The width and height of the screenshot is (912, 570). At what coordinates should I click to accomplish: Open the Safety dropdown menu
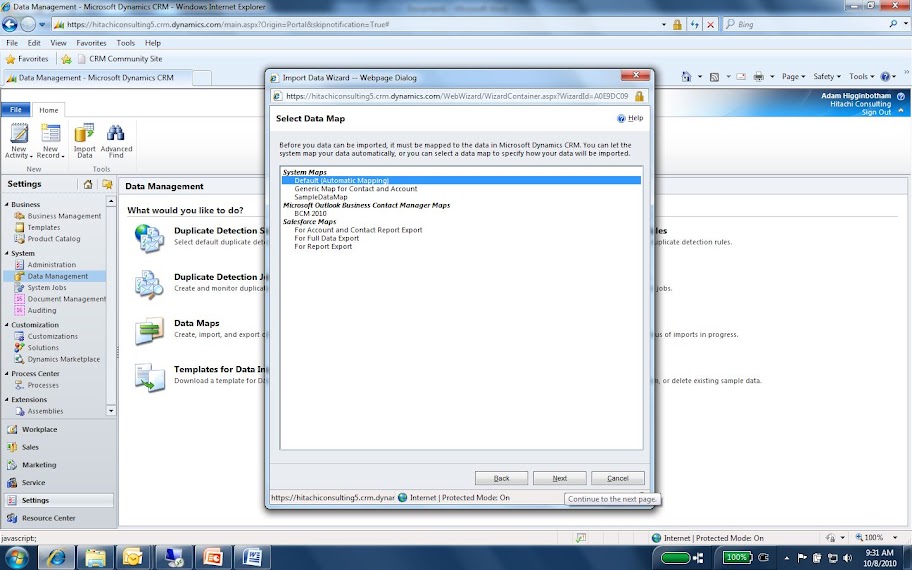coord(826,77)
